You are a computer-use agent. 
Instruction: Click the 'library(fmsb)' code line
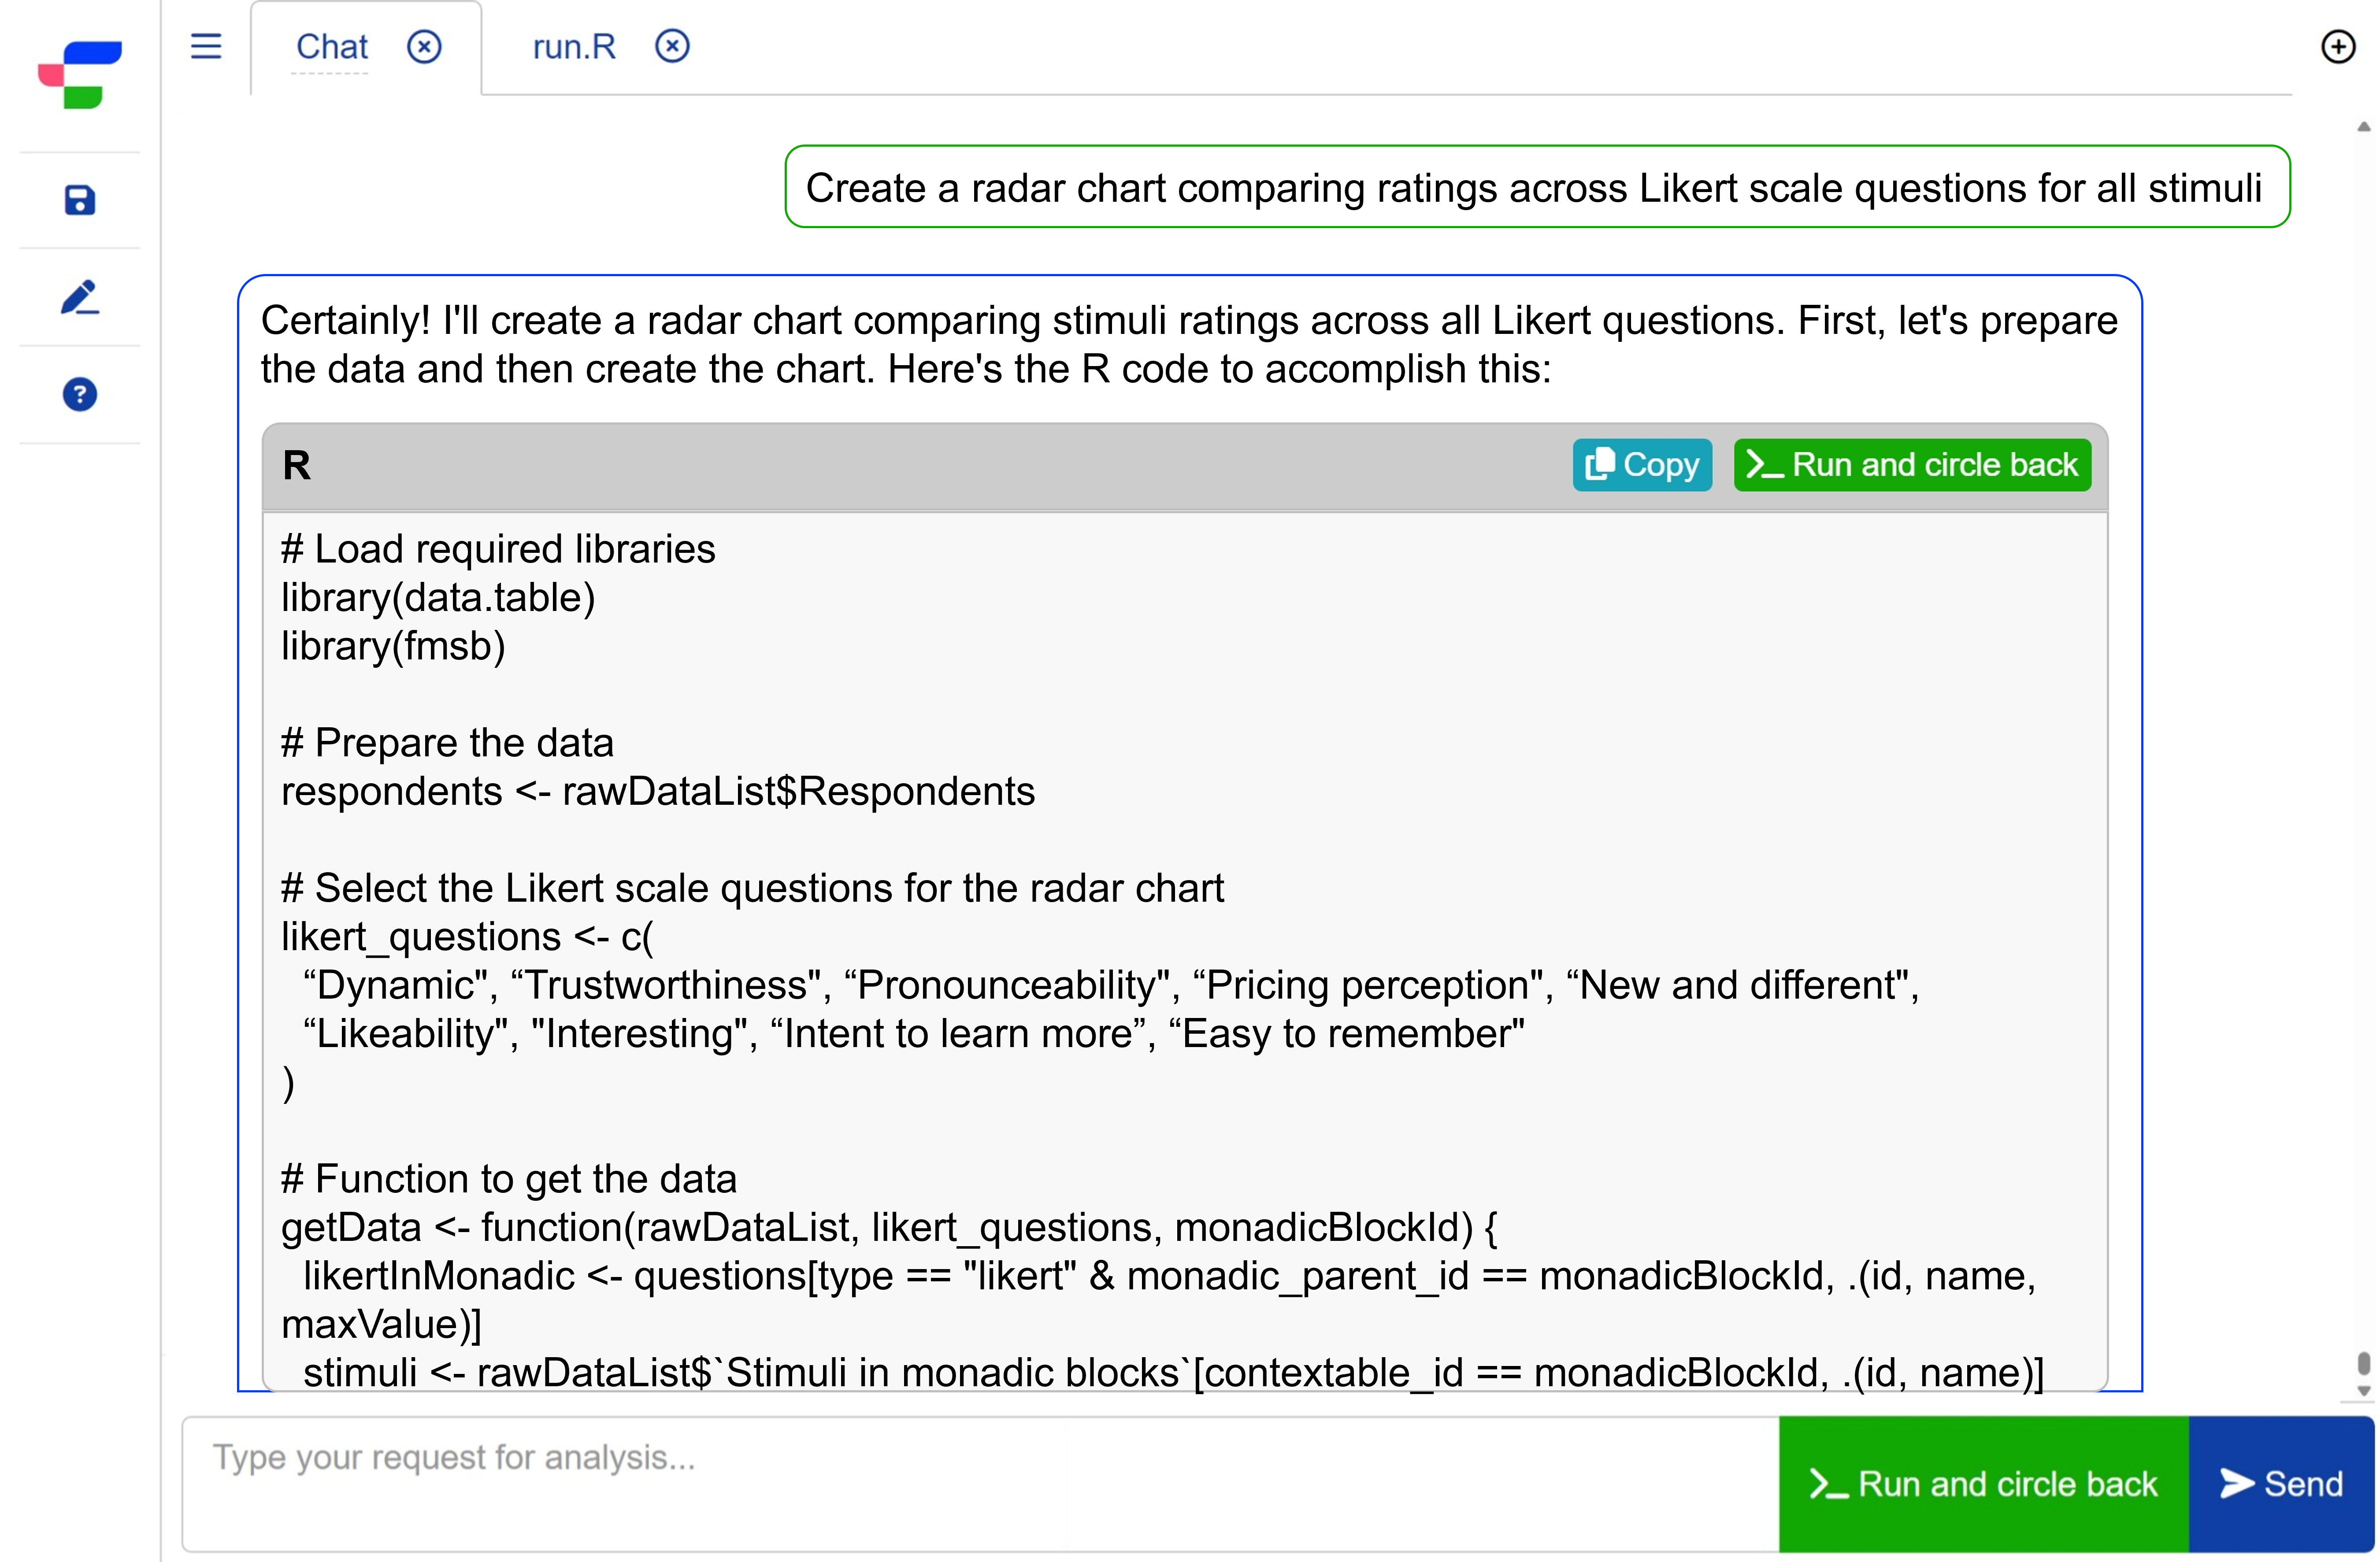[393, 646]
